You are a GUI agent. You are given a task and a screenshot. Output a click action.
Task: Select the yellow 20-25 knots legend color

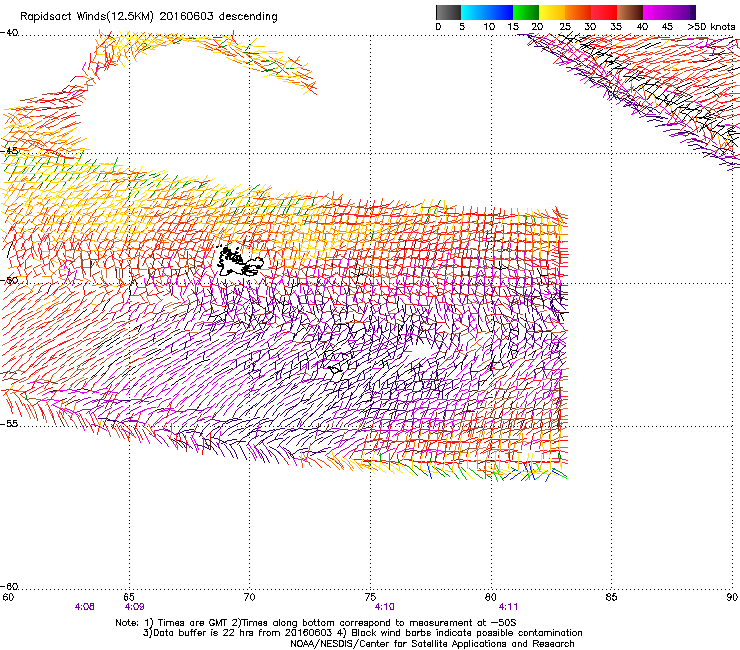[x=552, y=12]
